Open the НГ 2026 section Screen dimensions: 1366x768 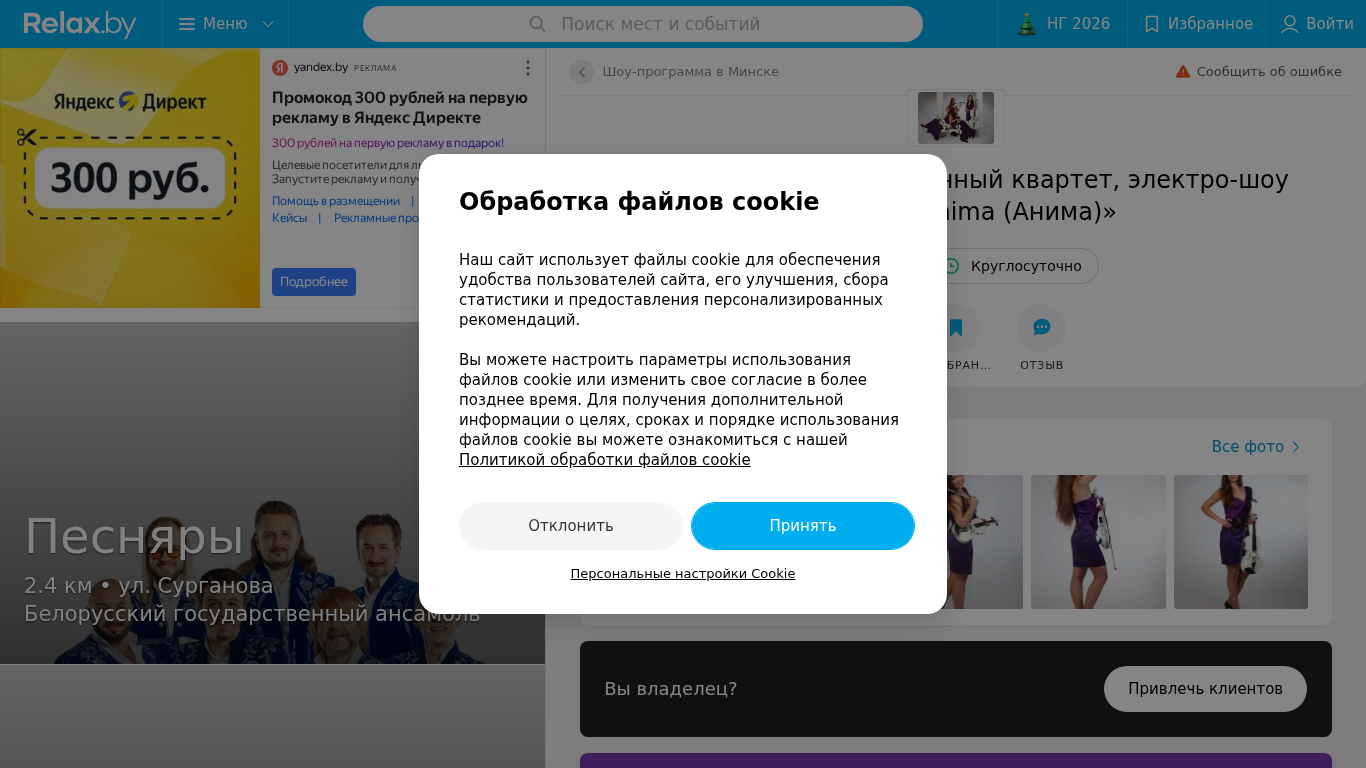(1063, 24)
